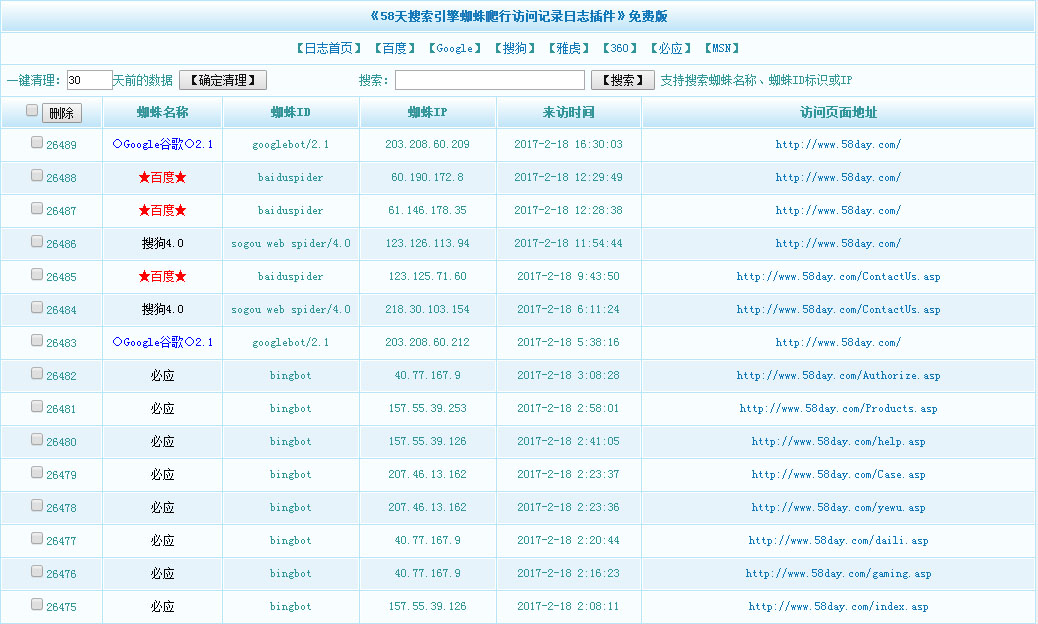Open the 58day.com/ URL in row 26489
This screenshot has height=624, width=1038.
tap(838, 144)
